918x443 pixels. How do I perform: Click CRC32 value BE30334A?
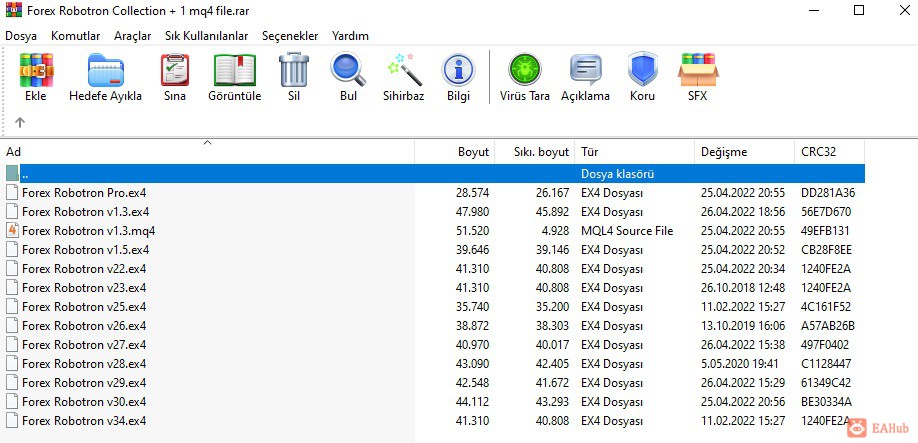[827, 402]
